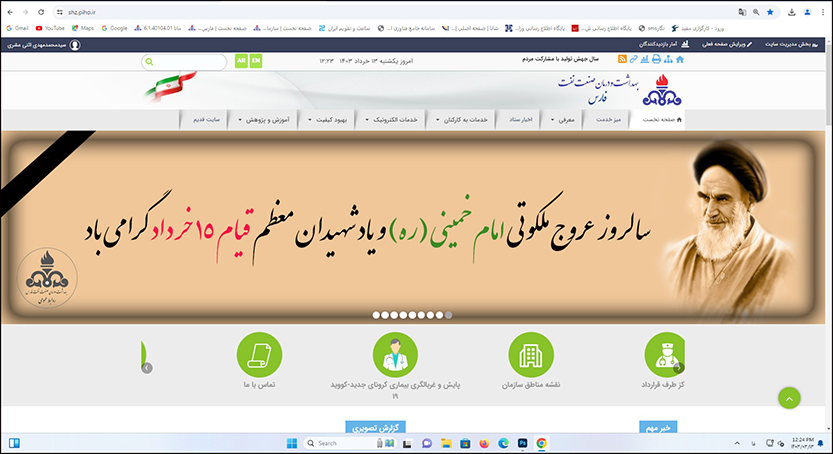Screen dimensions: 833x454
Task: Click the user avatar in the admin bar
Action: click(x=75, y=45)
